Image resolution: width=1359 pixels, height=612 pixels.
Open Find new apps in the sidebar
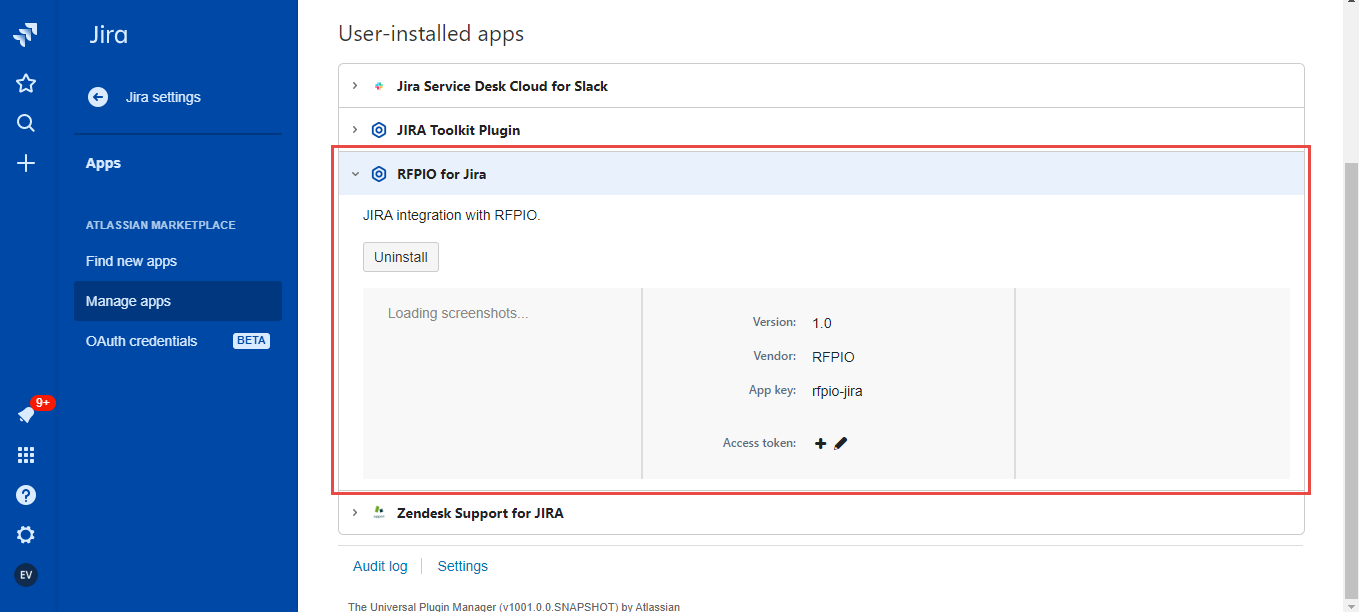pyautogui.click(x=131, y=261)
